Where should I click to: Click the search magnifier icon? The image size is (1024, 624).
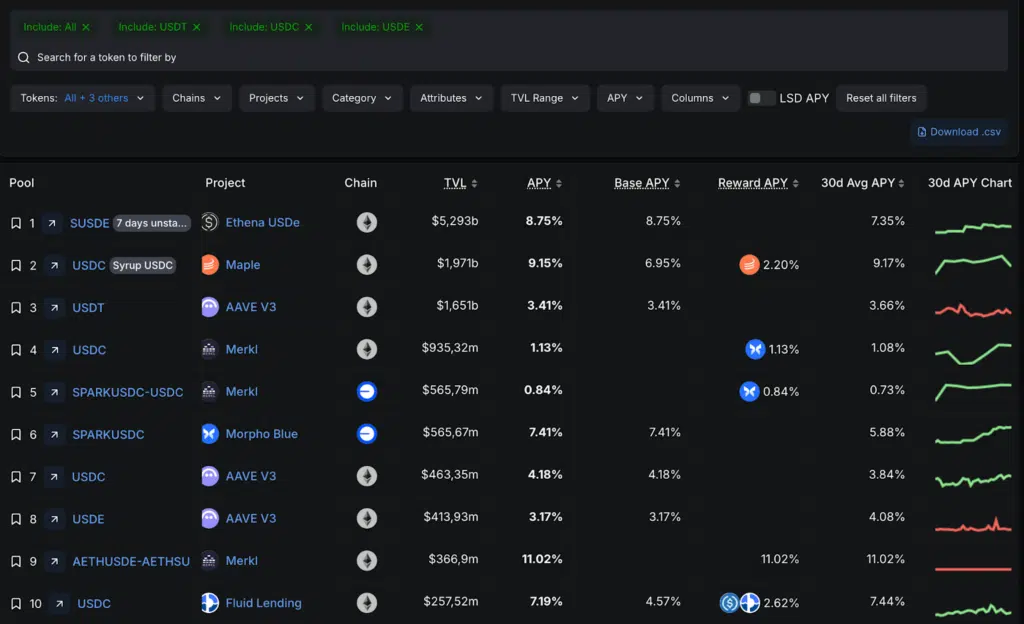click(23, 57)
